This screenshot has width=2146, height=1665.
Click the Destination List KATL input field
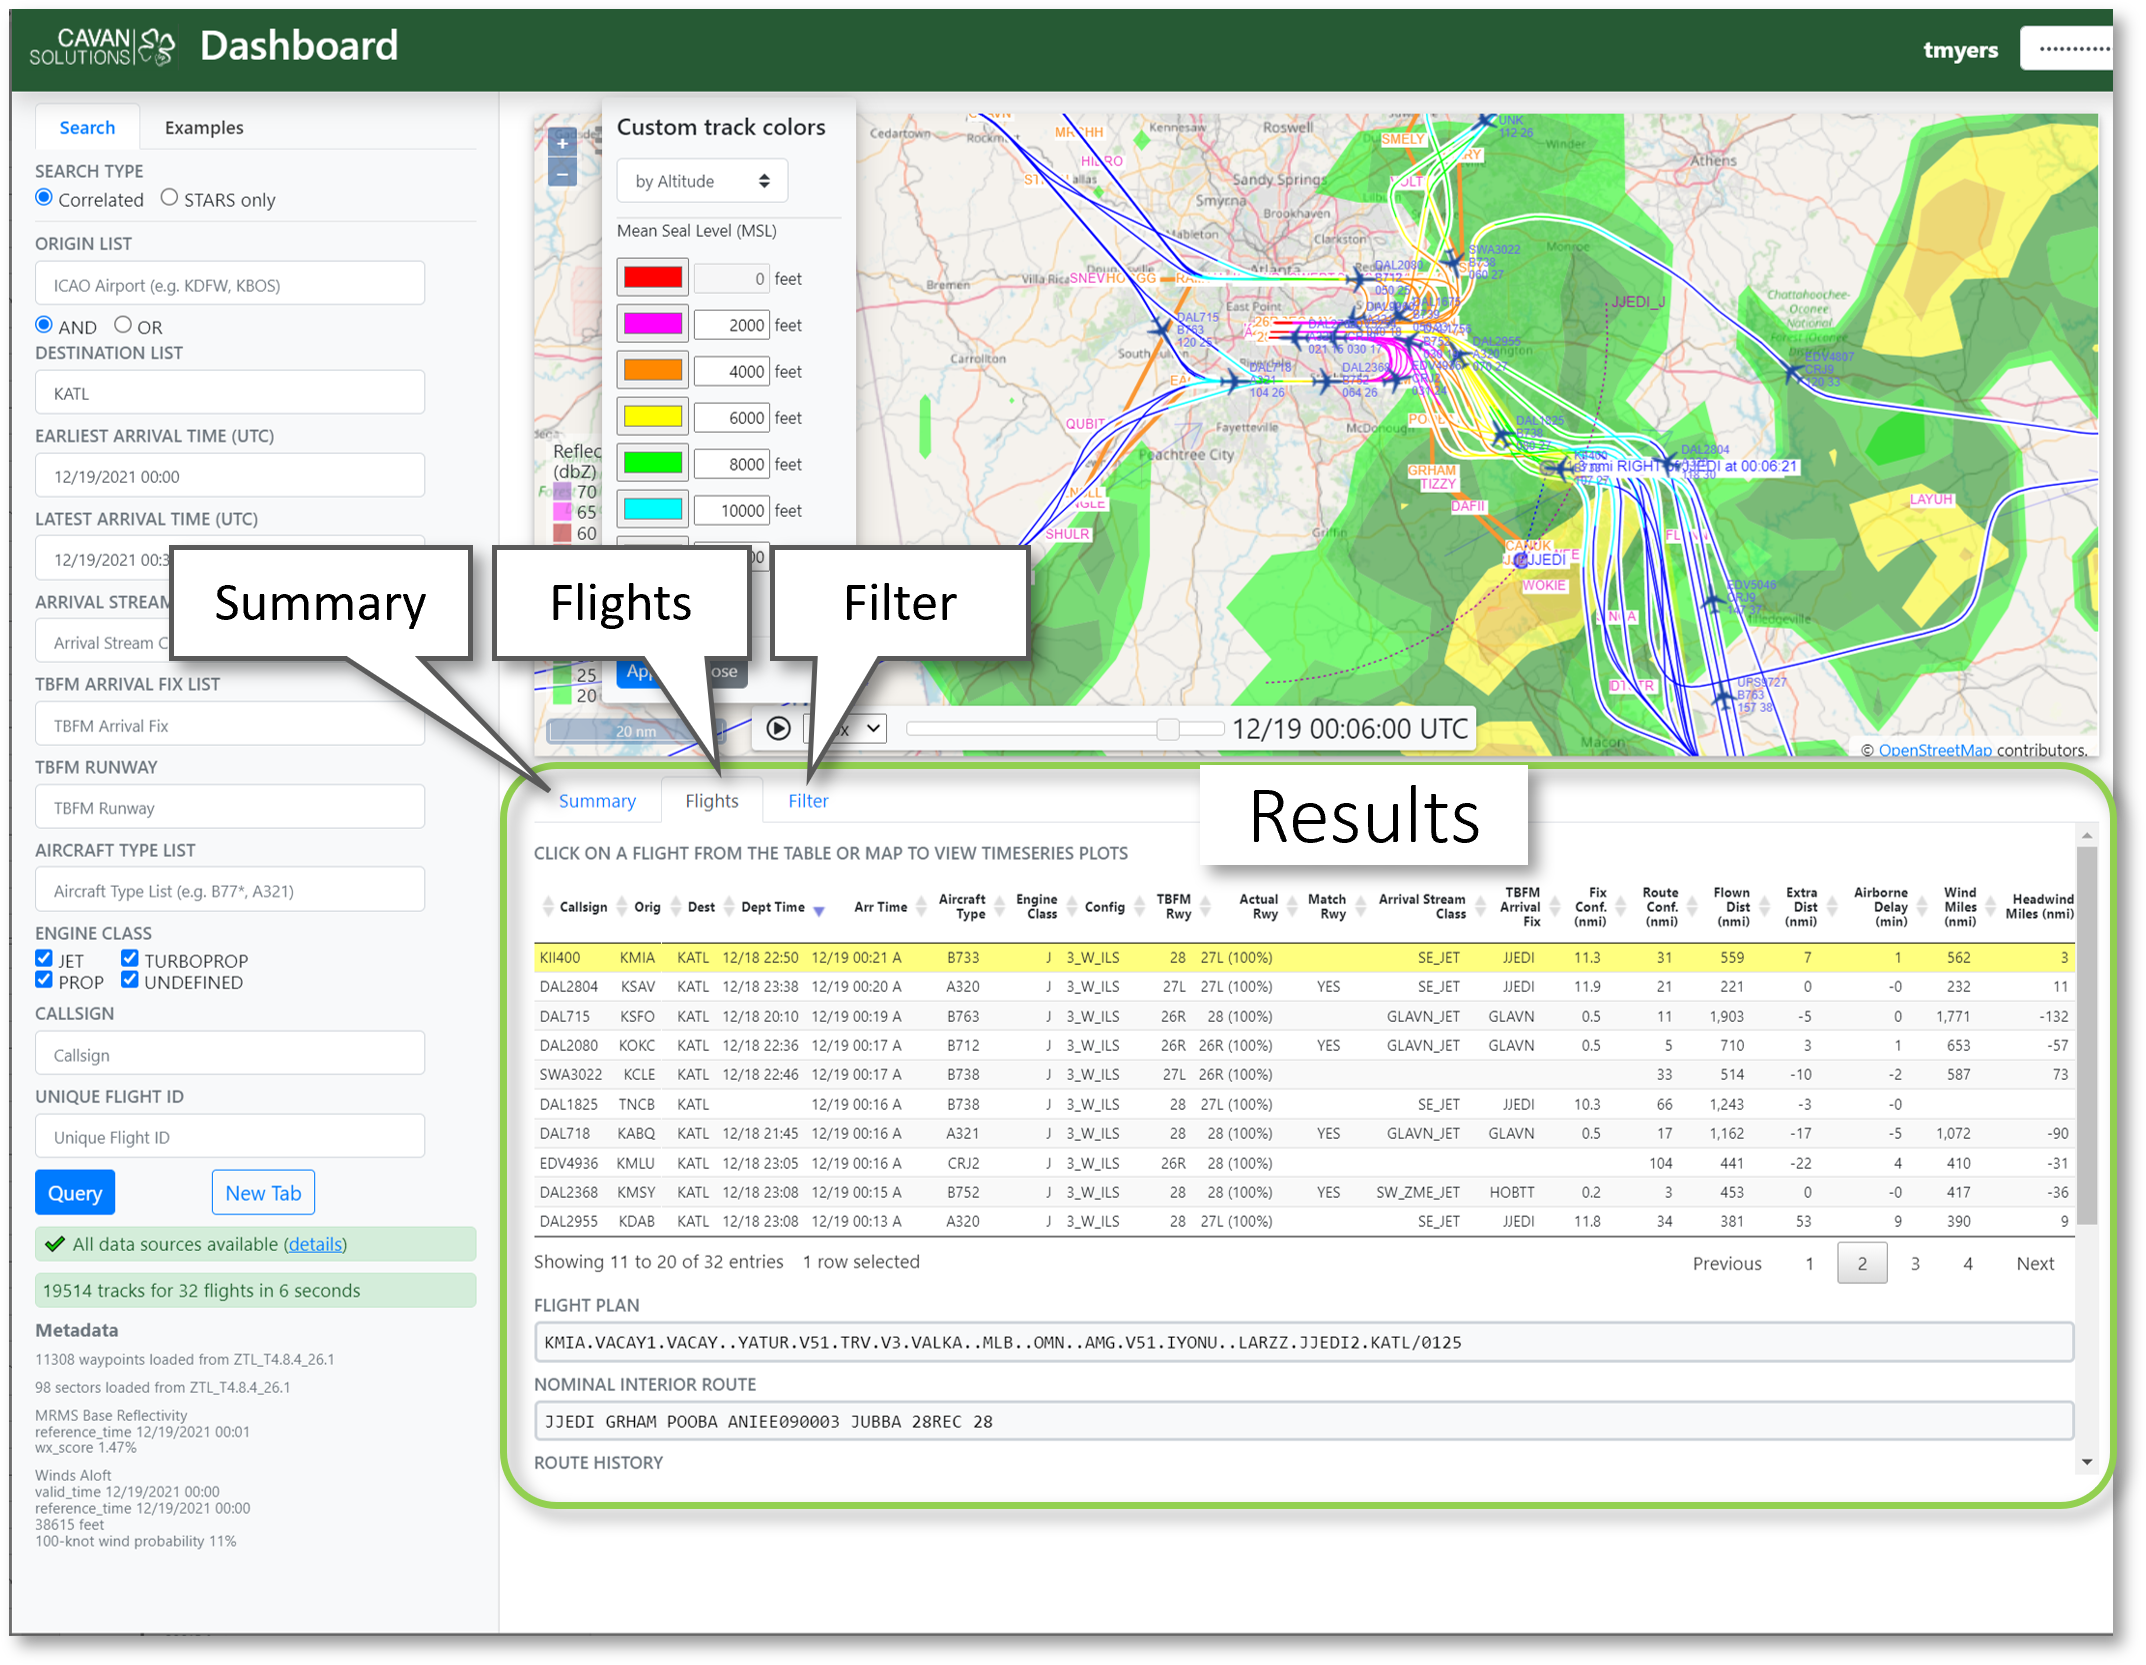point(229,393)
